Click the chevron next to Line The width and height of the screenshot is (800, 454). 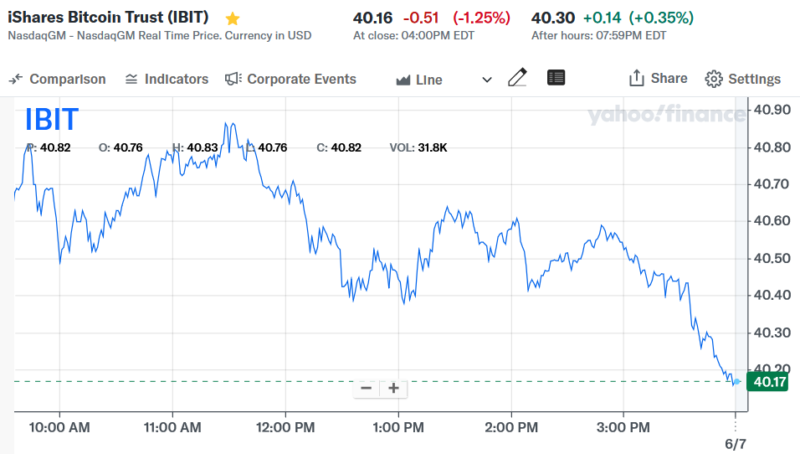tap(487, 79)
